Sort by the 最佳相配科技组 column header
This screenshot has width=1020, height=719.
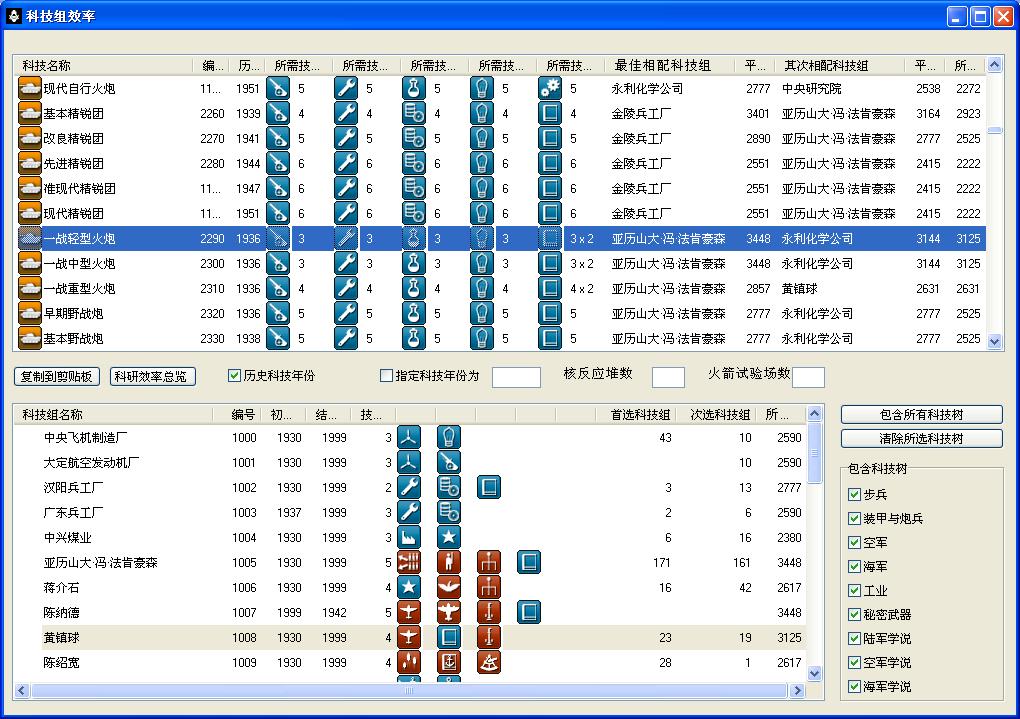[x=662, y=65]
